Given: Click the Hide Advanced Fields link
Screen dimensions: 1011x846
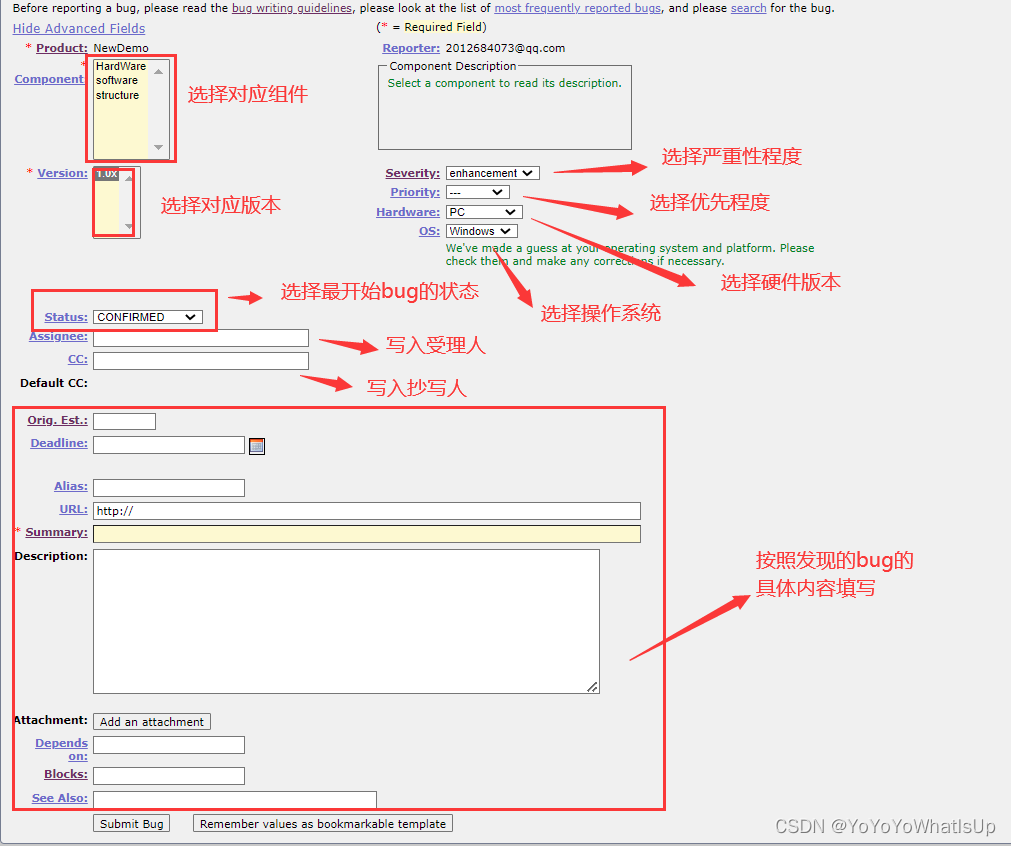Looking at the screenshot, I should [x=79, y=28].
